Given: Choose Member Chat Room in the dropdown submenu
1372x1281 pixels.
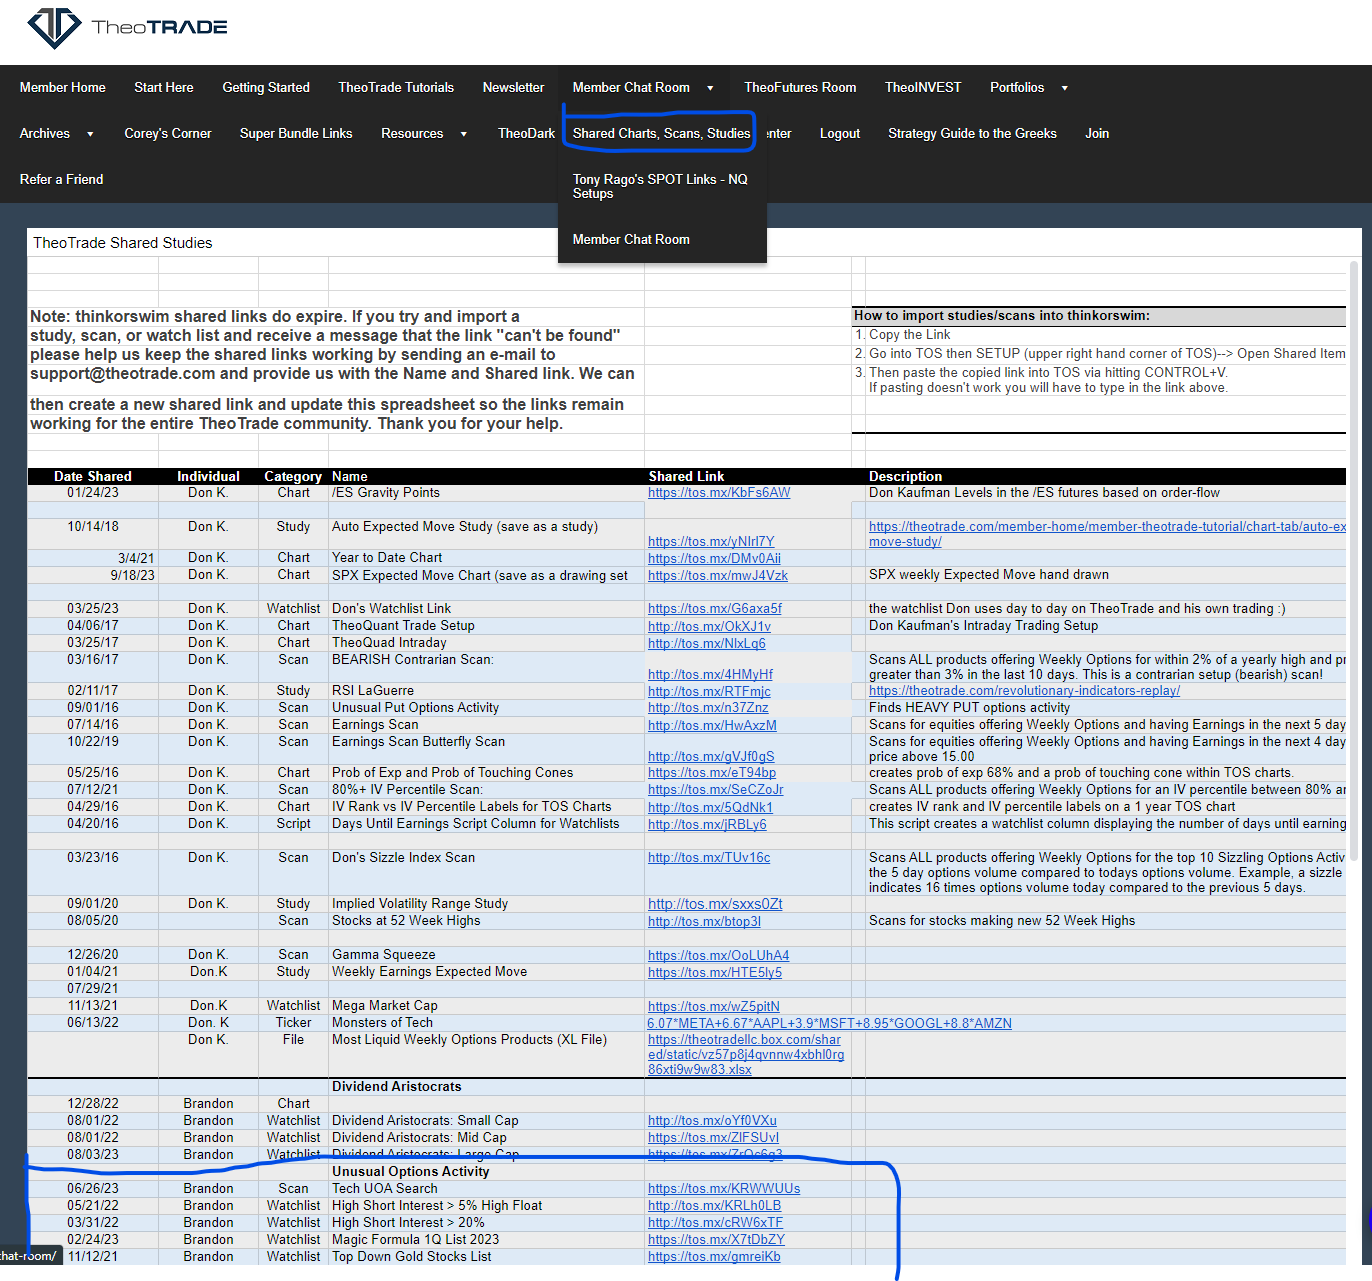Looking at the screenshot, I should pyautogui.click(x=631, y=240).
